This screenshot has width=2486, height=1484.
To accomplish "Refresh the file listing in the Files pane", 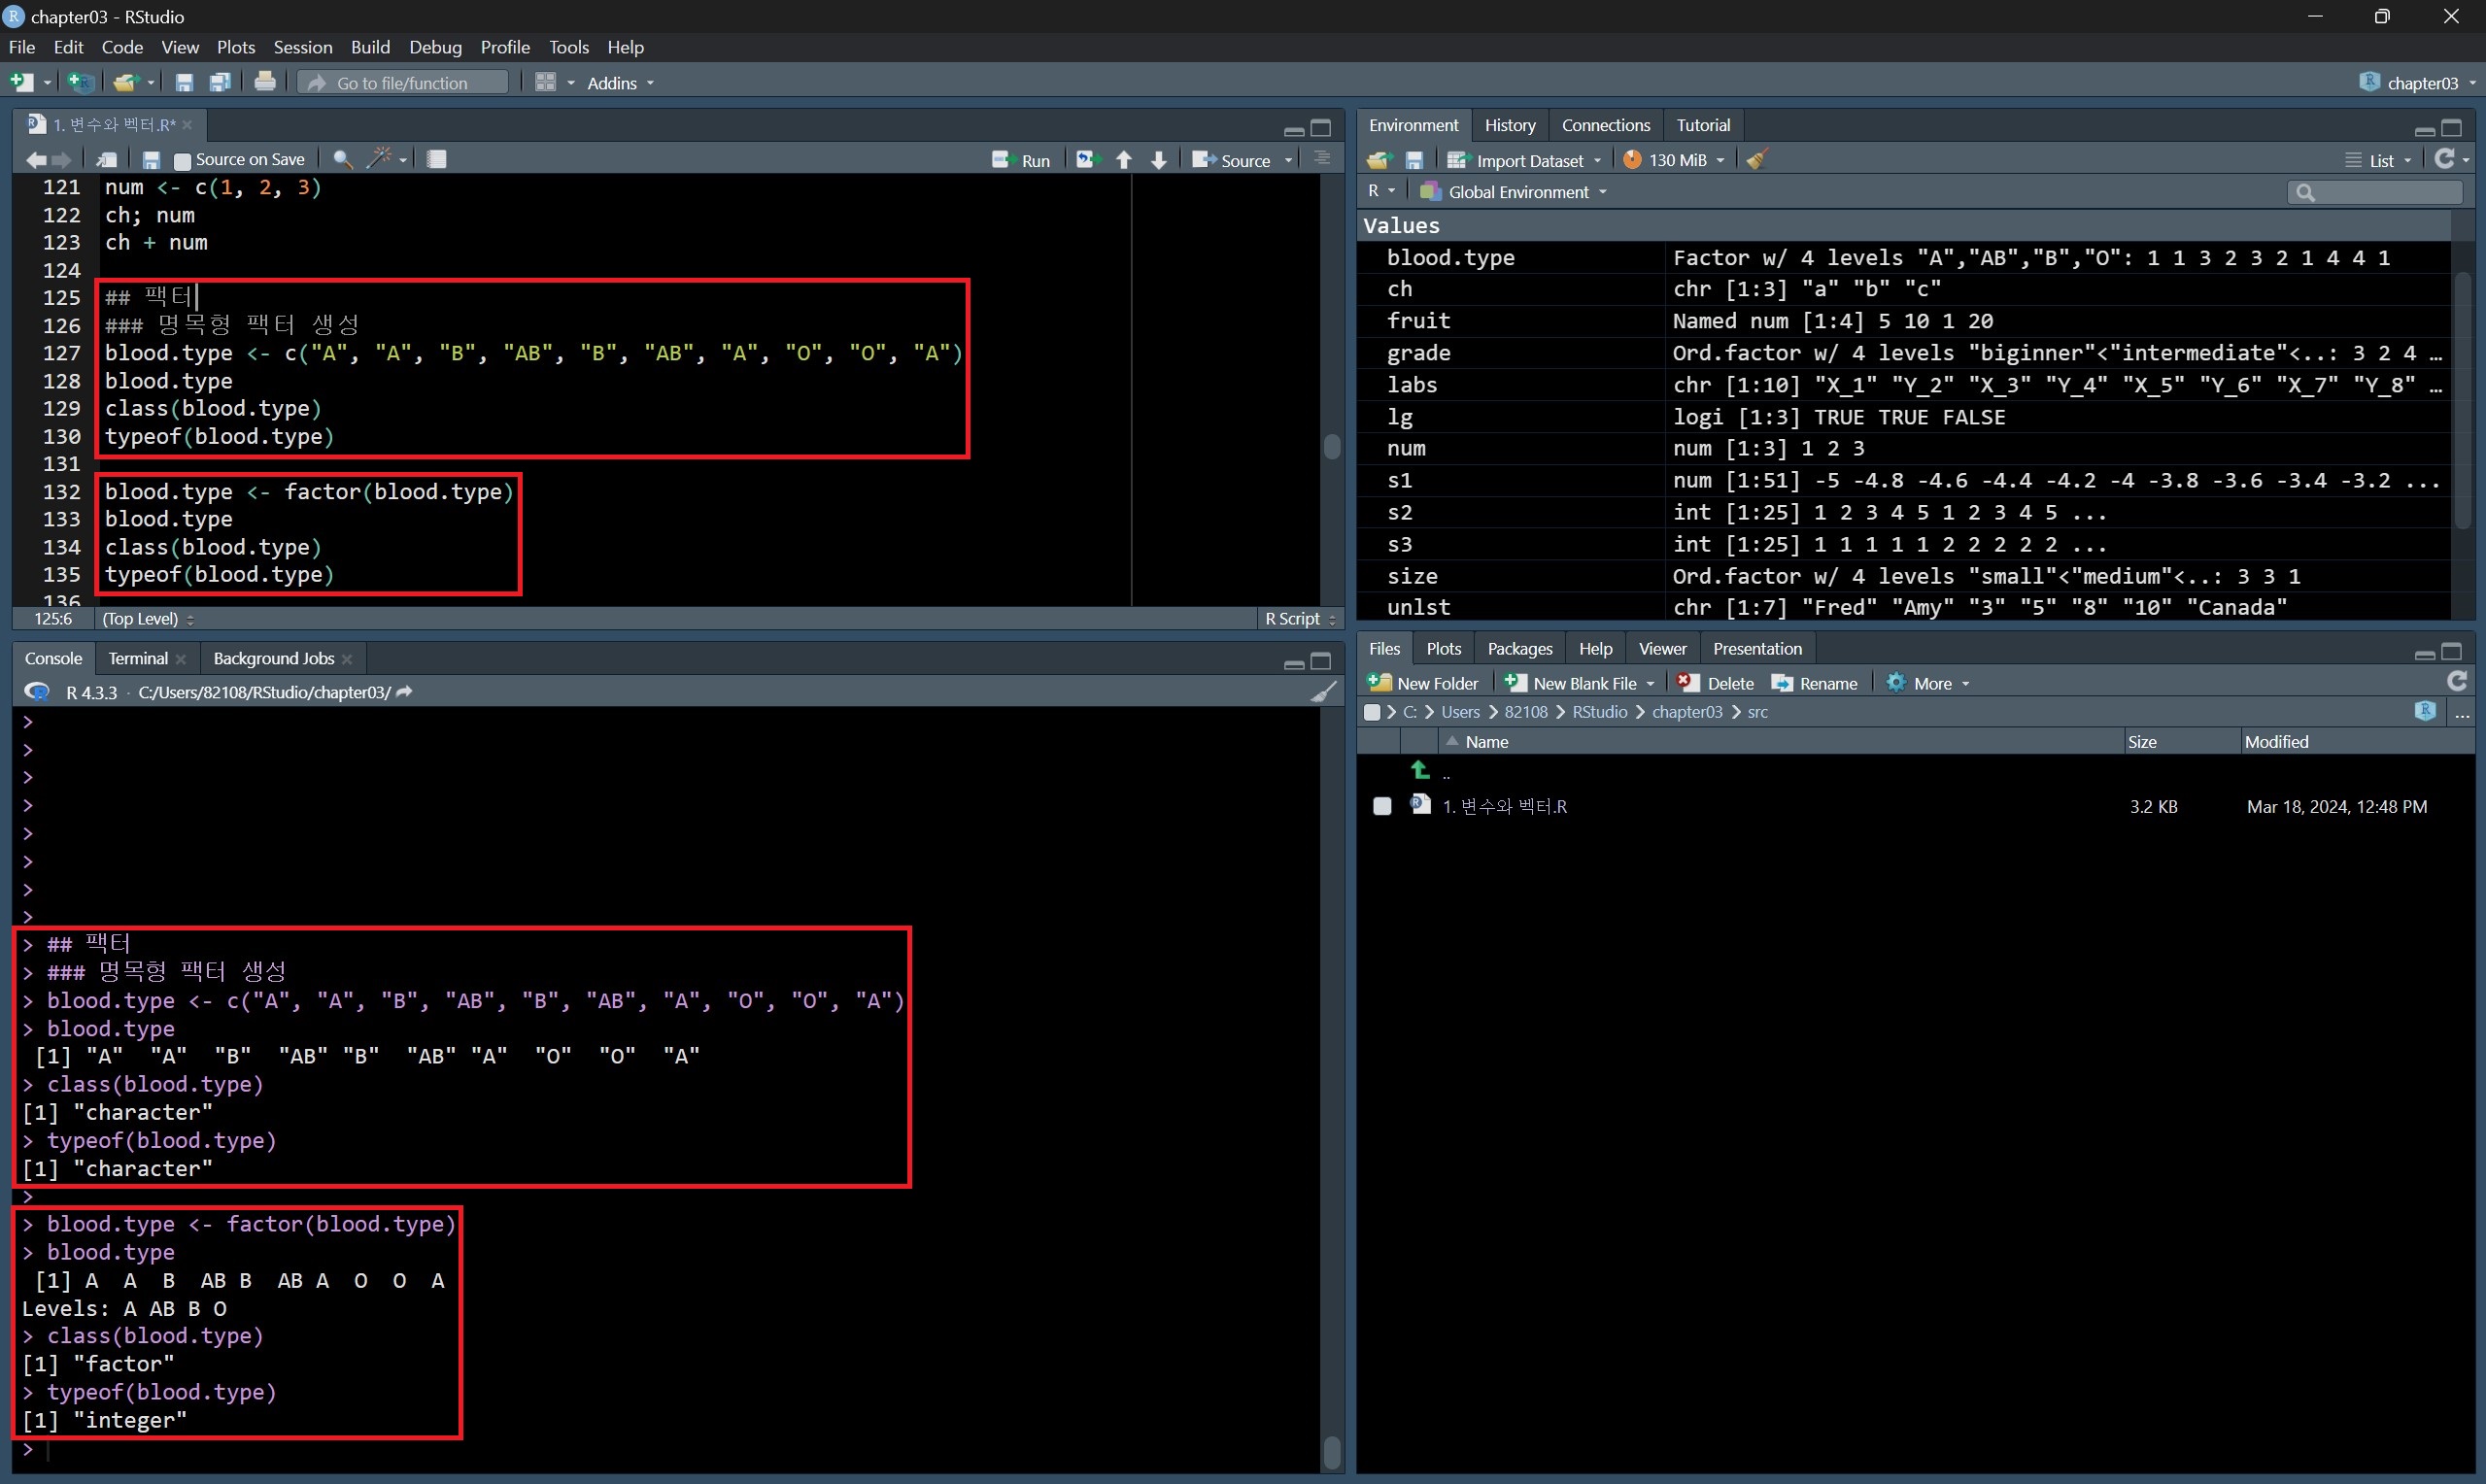I will [x=2456, y=683].
